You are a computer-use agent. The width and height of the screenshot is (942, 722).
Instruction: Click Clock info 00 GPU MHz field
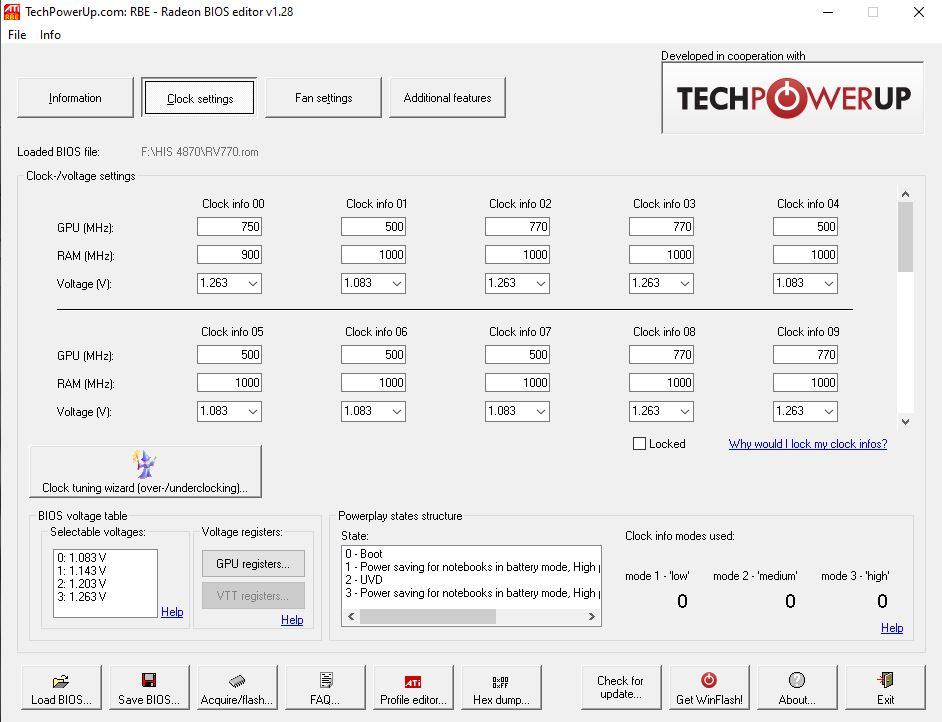[229, 226]
